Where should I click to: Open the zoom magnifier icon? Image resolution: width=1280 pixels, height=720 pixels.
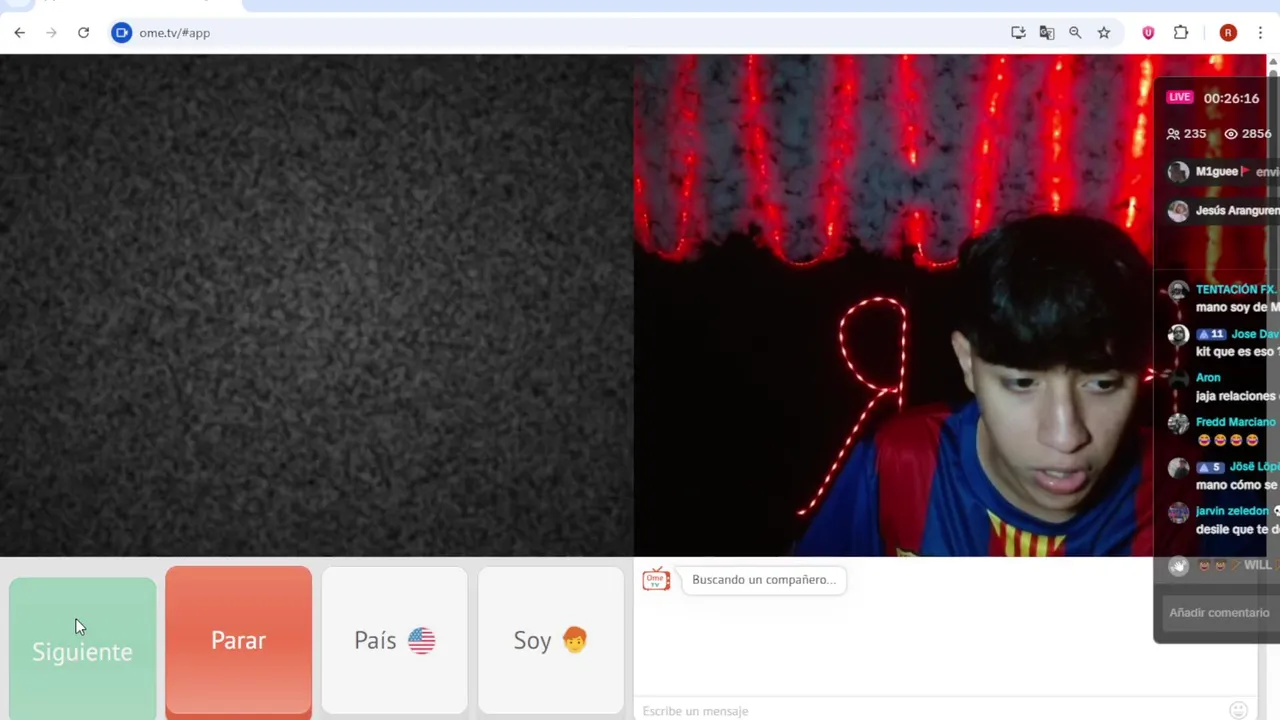[1075, 33]
